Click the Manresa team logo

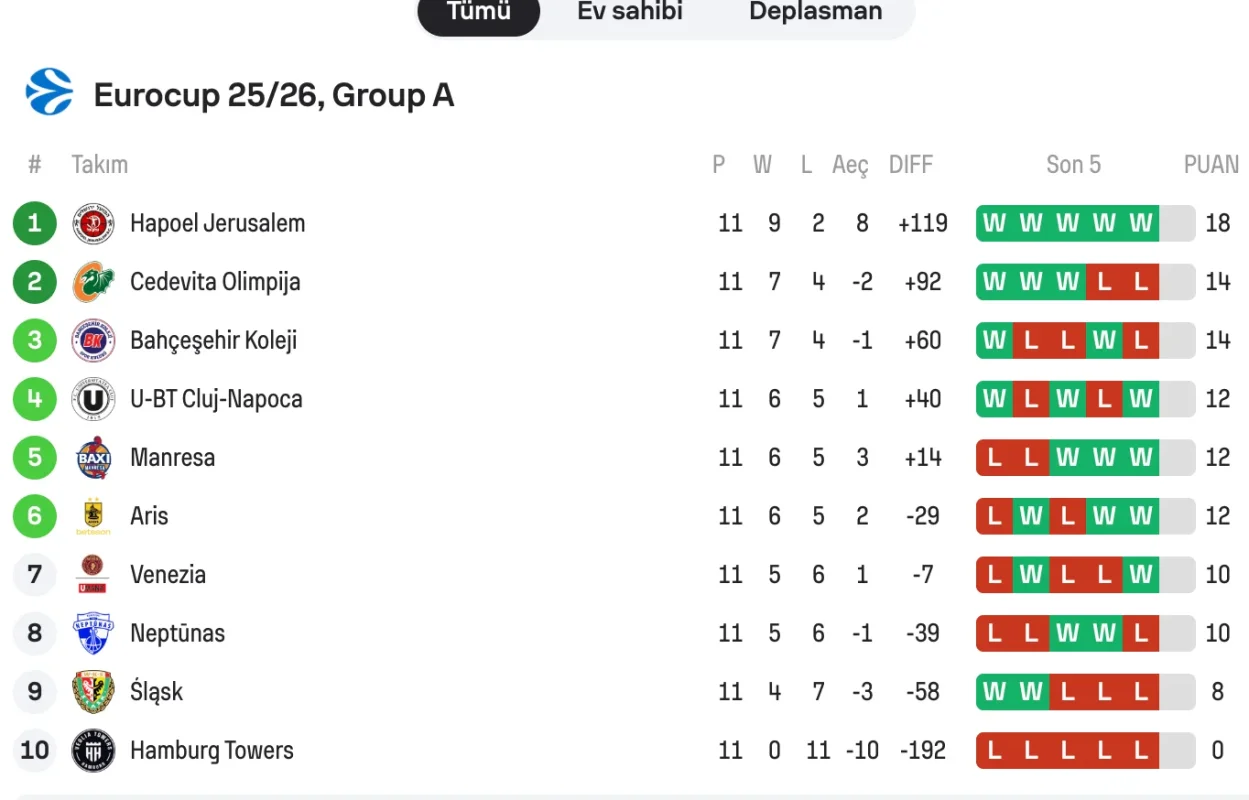pyautogui.click(x=93, y=458)
